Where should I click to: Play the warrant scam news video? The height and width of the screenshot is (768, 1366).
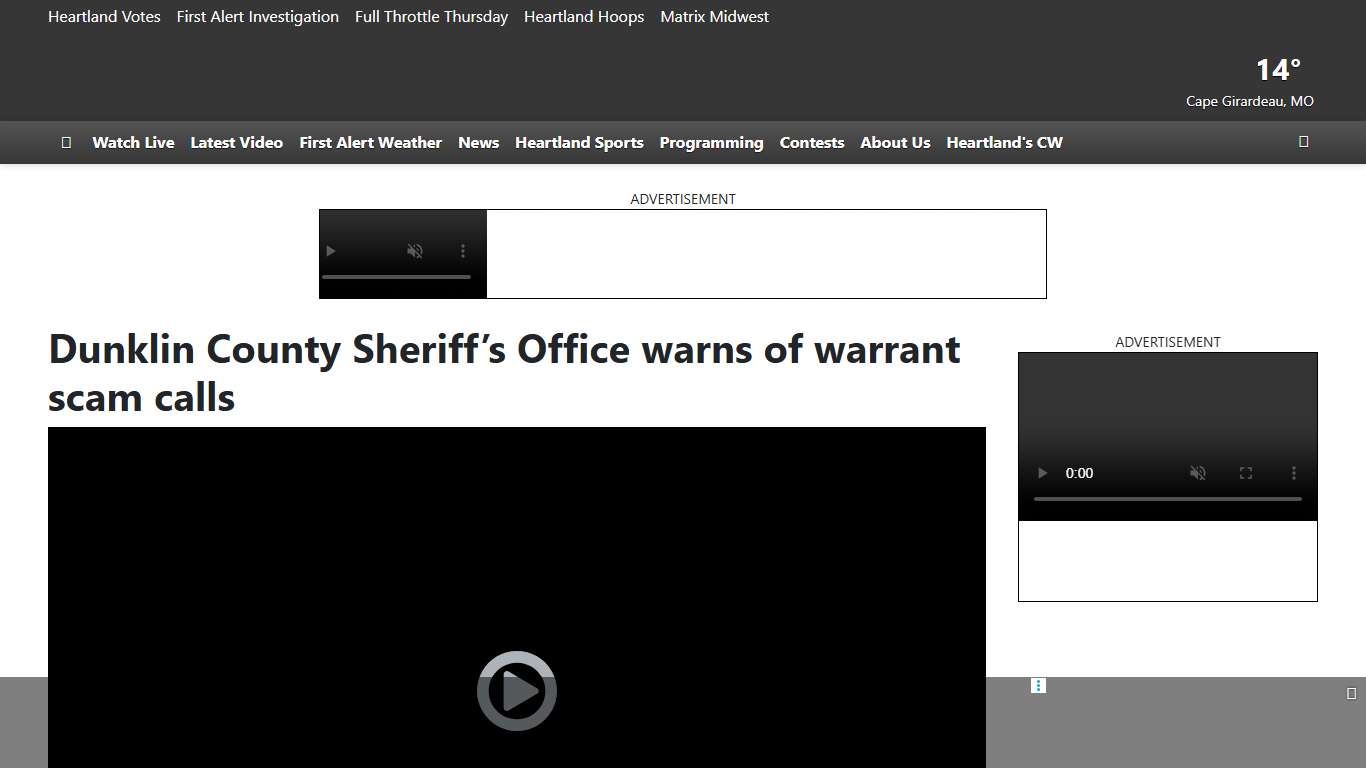tap(516, 690)
